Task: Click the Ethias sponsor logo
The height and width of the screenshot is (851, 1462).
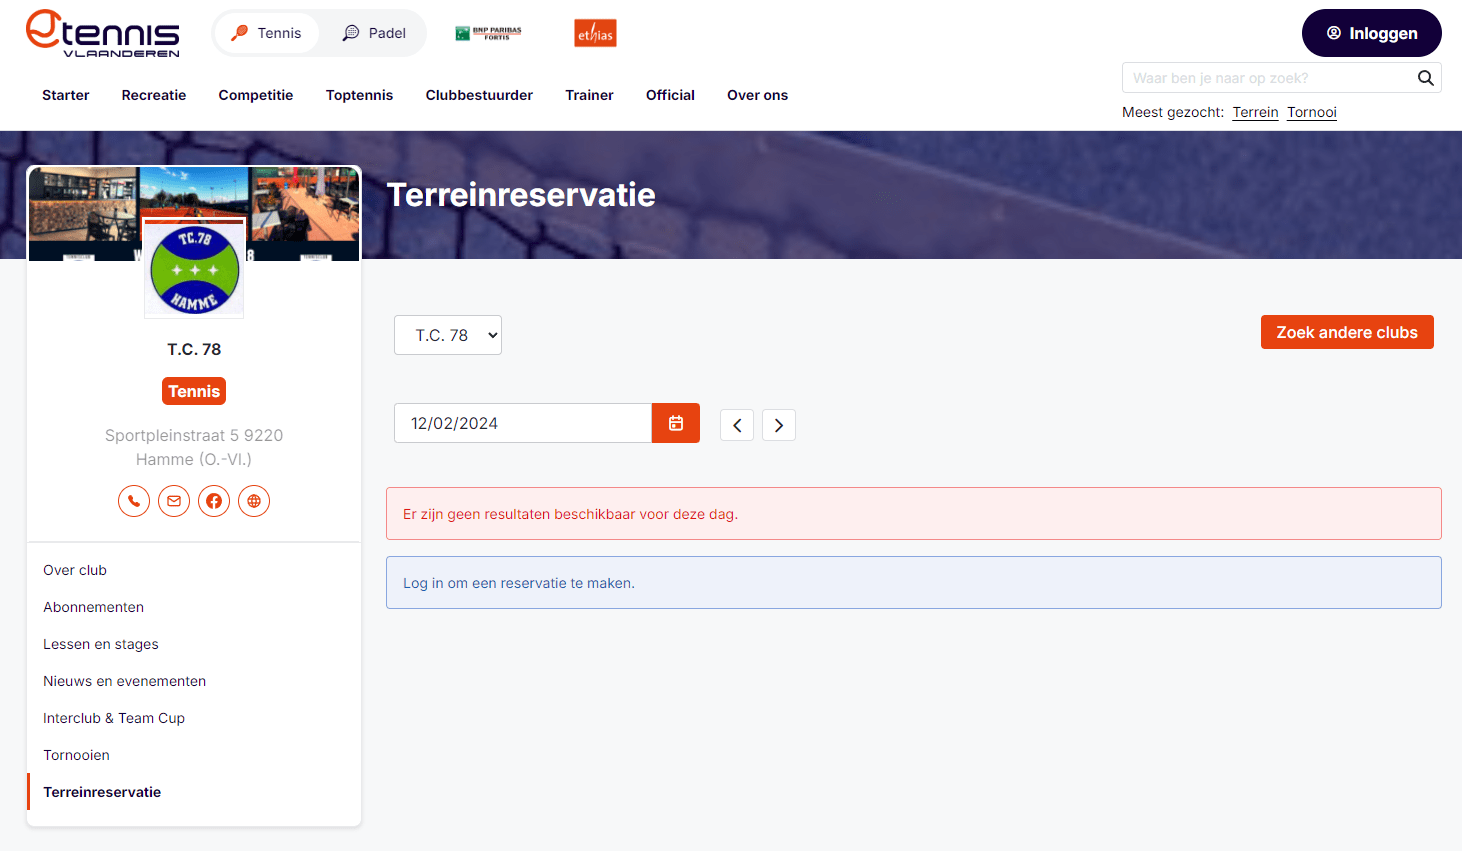Action: (595, 34)
